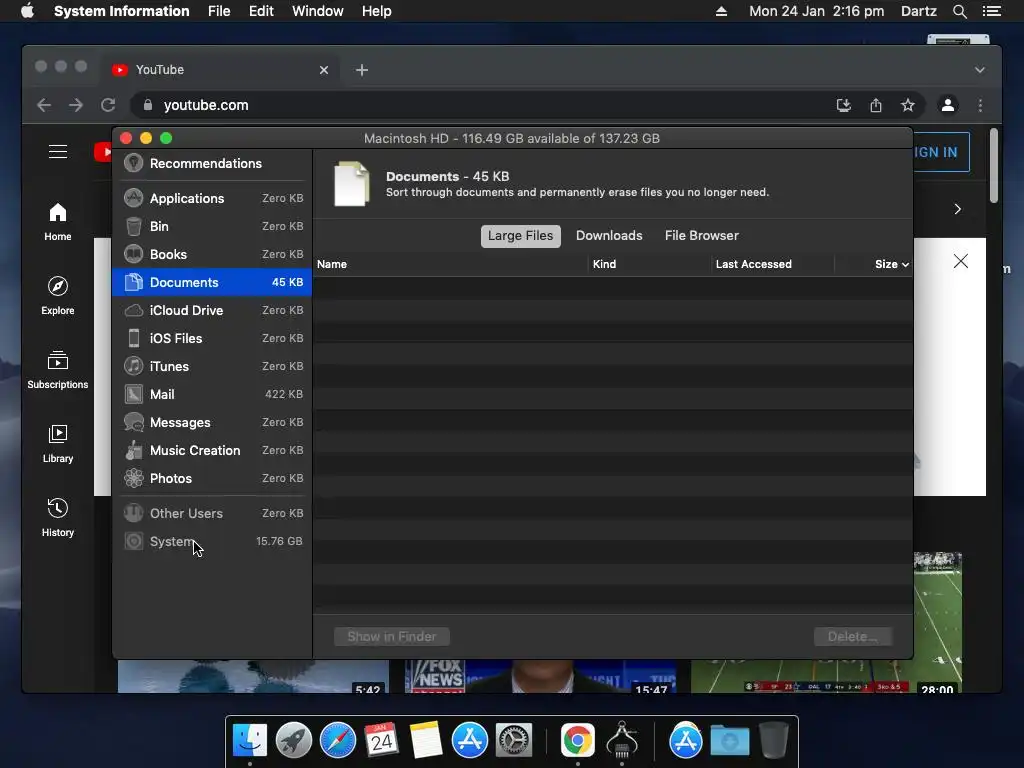The height and width of the screenshot is (768, 1024).
Task: Open Launchpad from the Dock
Action: 294,741
